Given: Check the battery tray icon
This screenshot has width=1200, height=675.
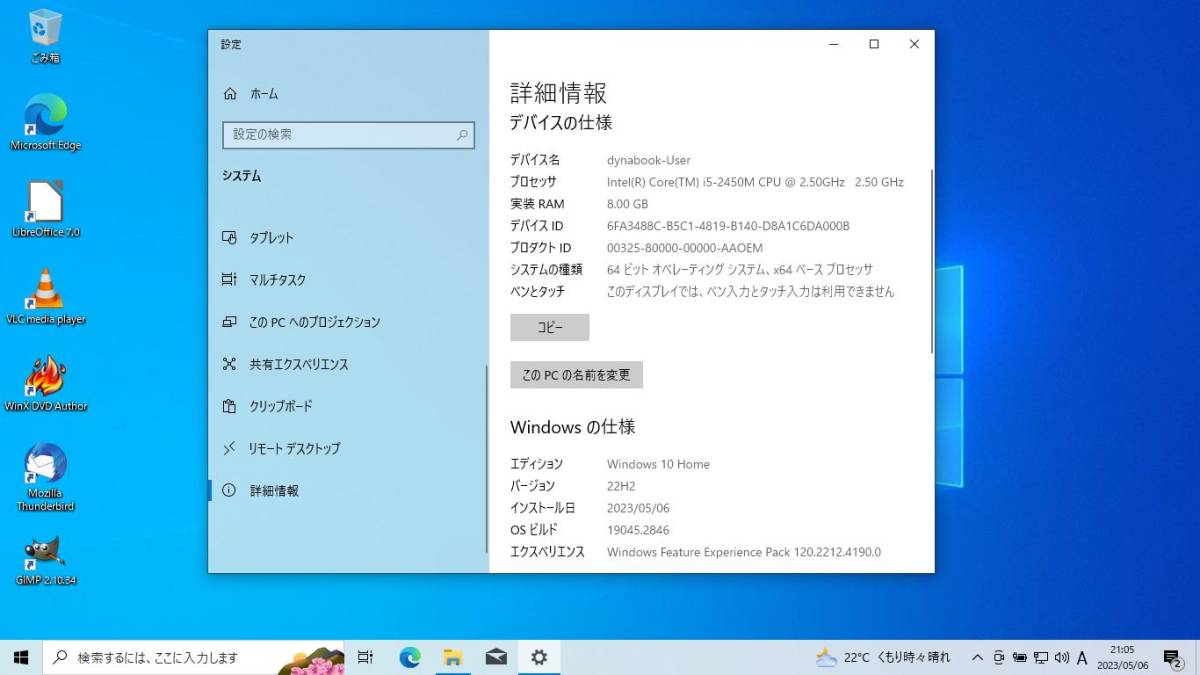Looking at the screenshot, I should (1020, 657).
